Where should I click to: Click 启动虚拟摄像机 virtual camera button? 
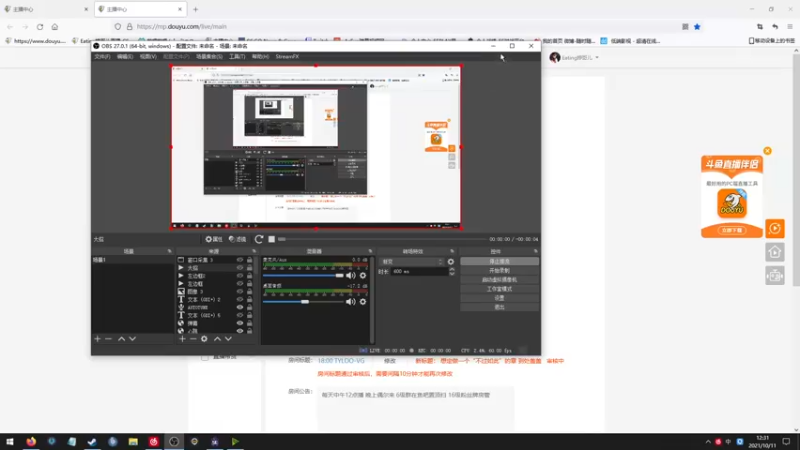499,280
